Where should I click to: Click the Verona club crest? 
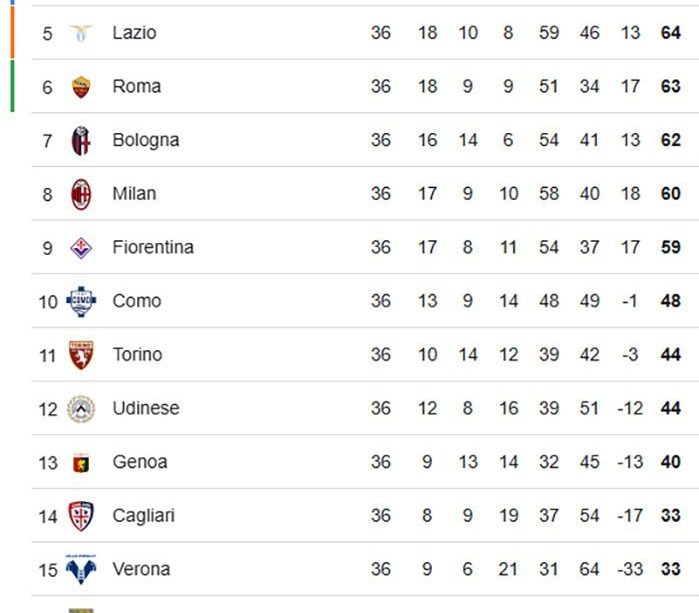click(81, 569)
